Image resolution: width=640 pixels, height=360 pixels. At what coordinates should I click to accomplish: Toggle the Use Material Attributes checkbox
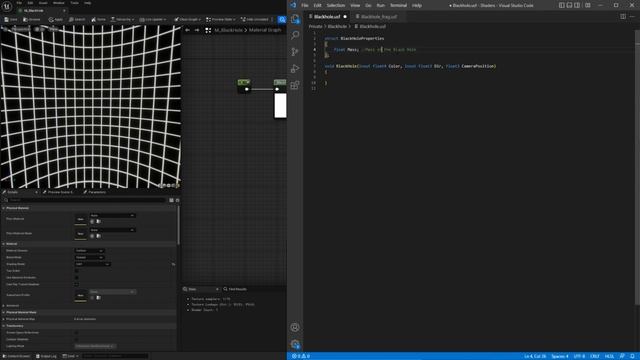76,278
